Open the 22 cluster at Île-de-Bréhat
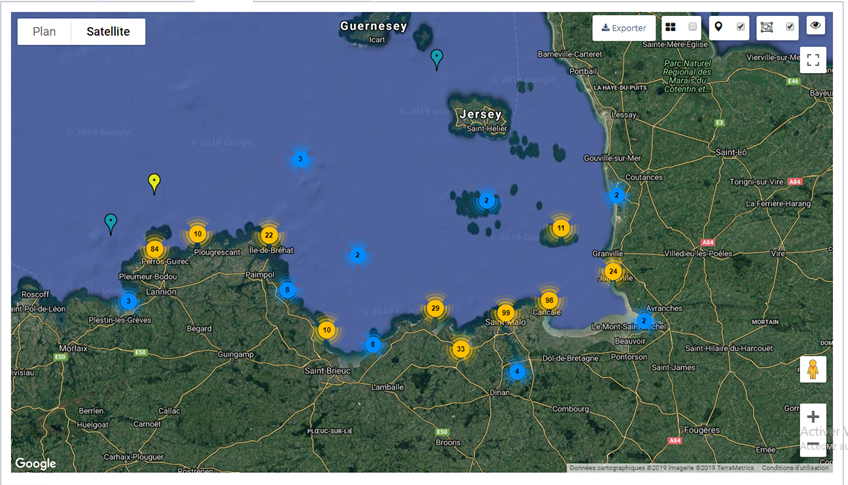 pyautogui.click(x=268, y=235)
